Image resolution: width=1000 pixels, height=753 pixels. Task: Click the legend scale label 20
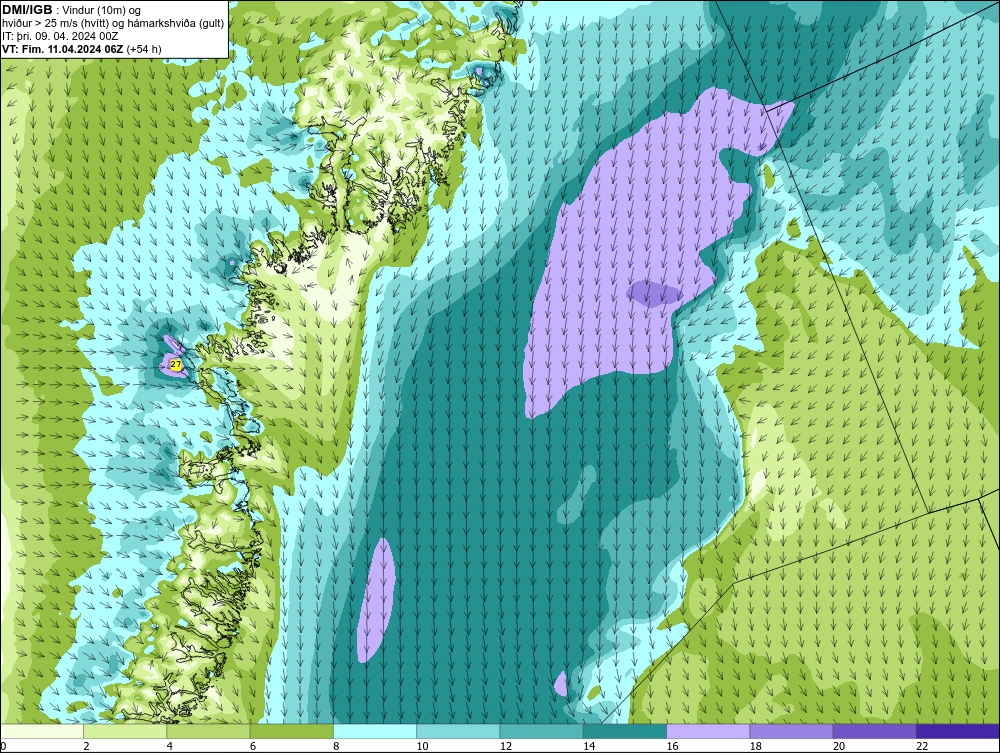[x=839, y=747]
